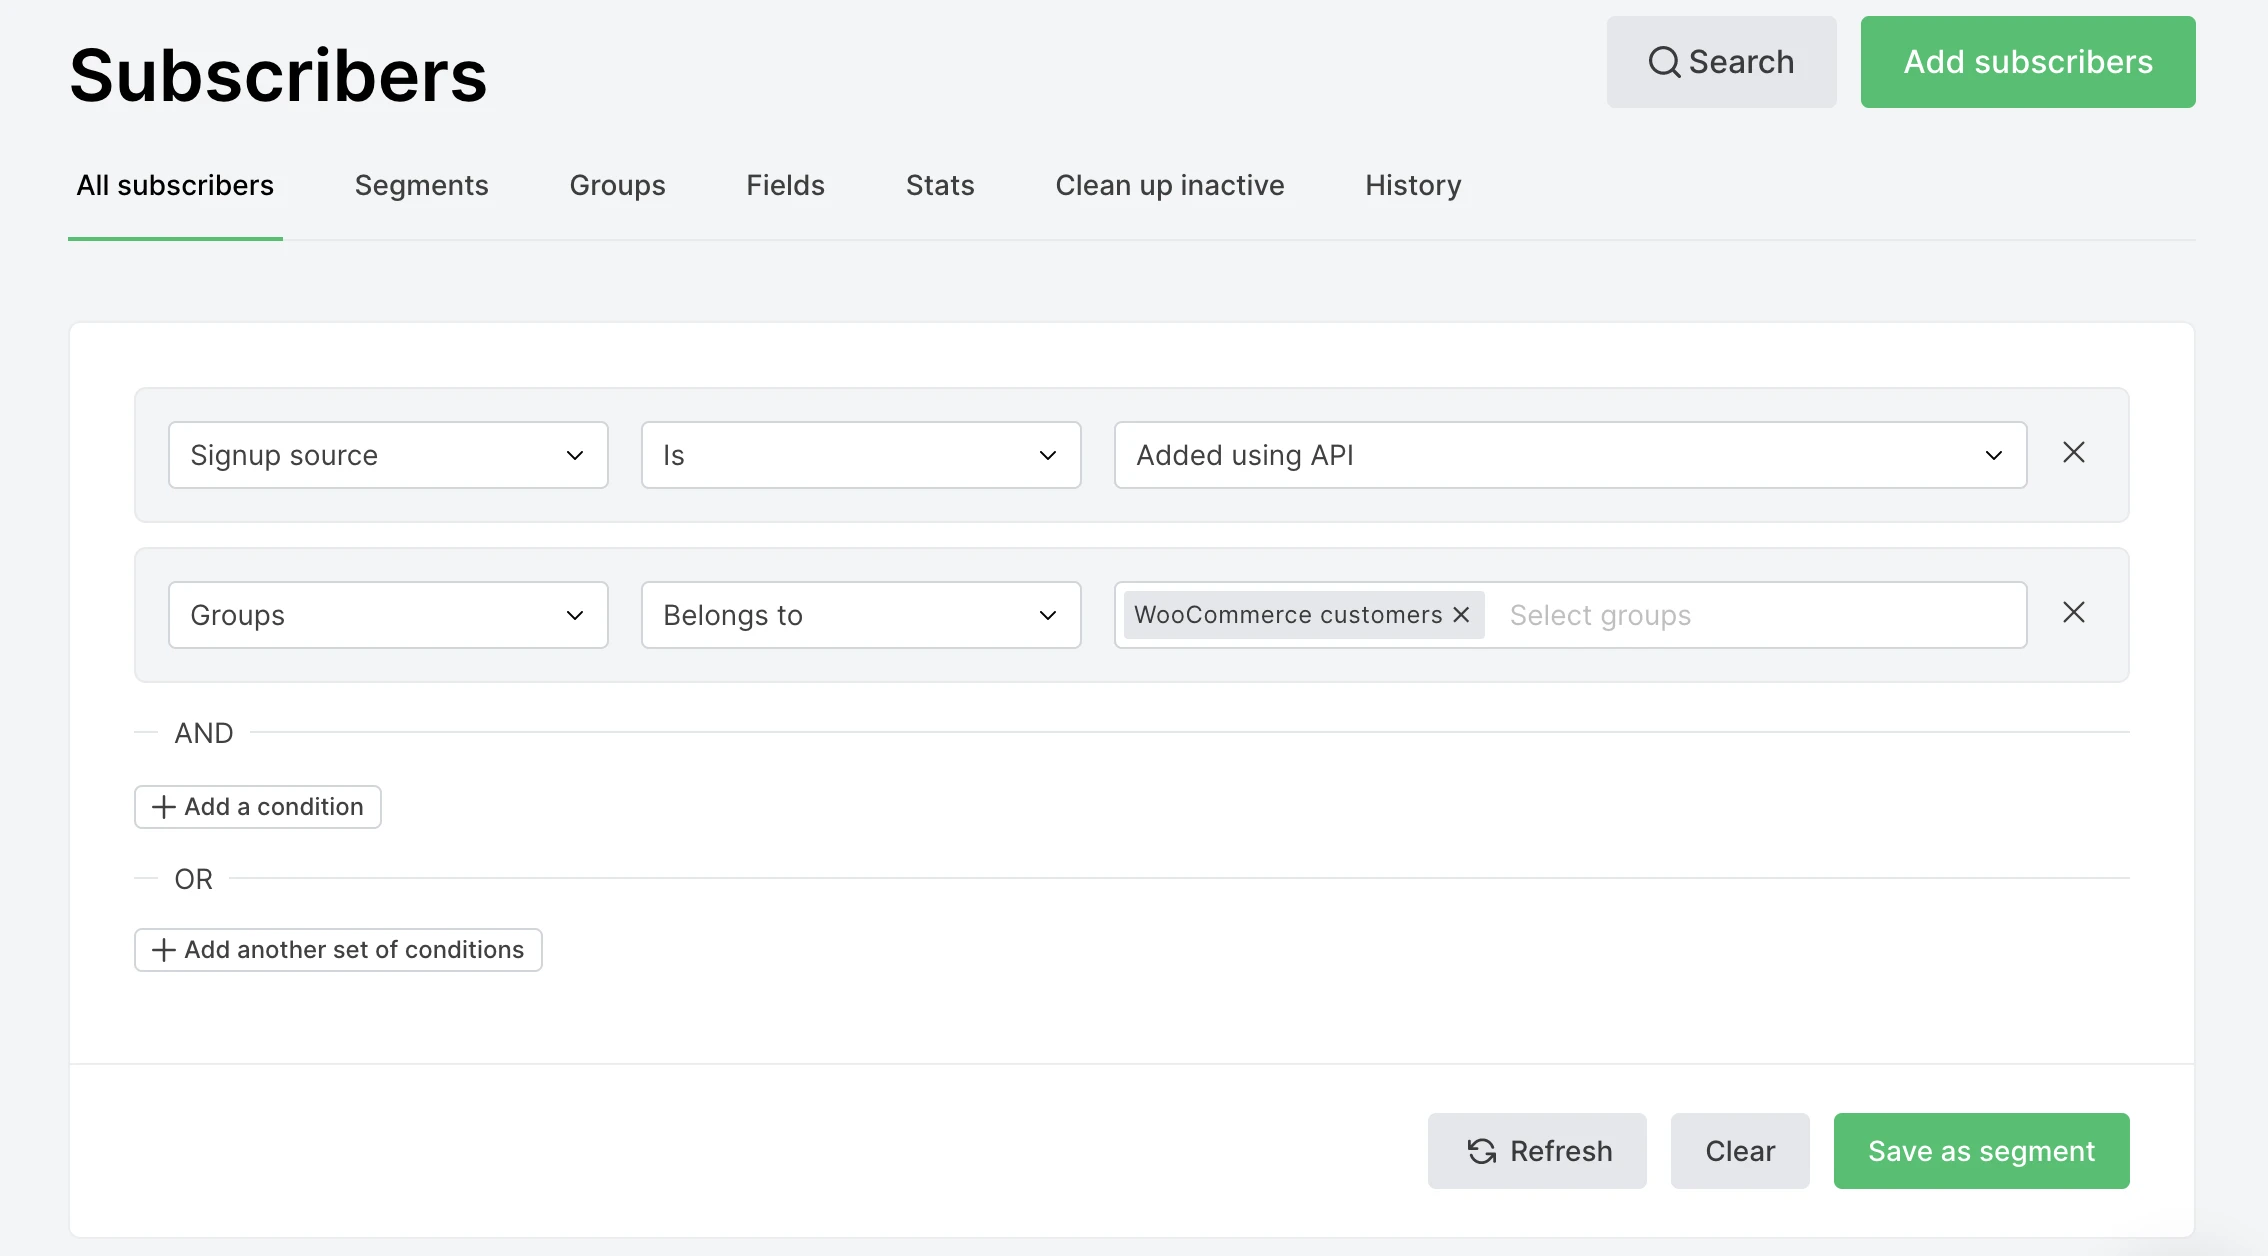Click the Search button

tap(1721, 62)
